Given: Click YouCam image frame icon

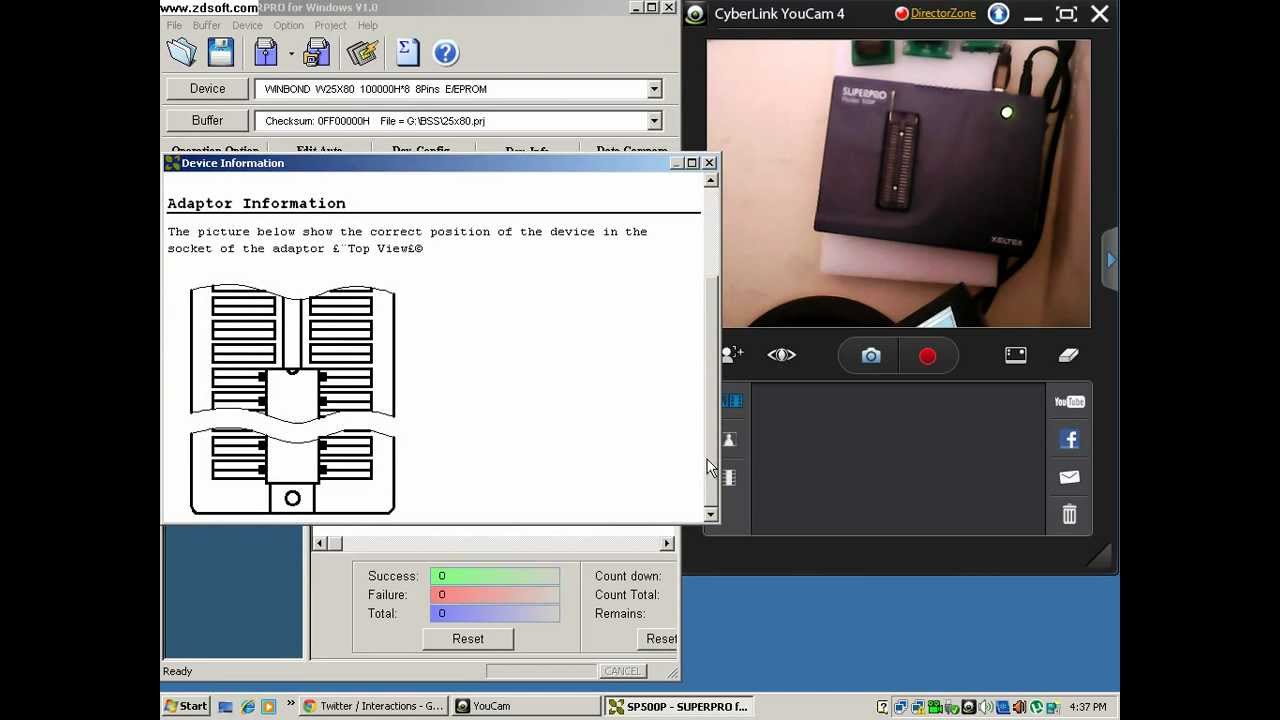Looking at the screenshot, I should 1015,355.
